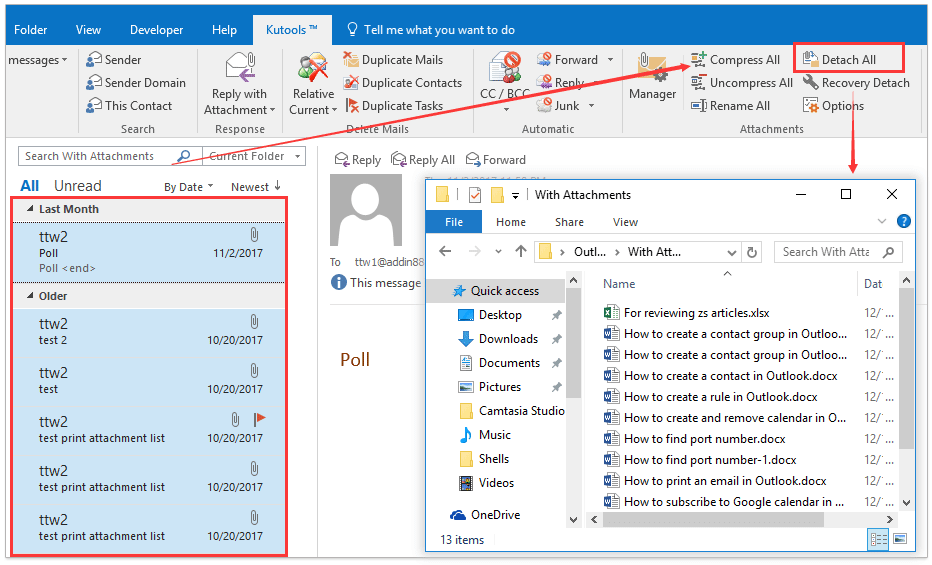
Task: Open the File tab in Explorer window
Action: (454, 222)
